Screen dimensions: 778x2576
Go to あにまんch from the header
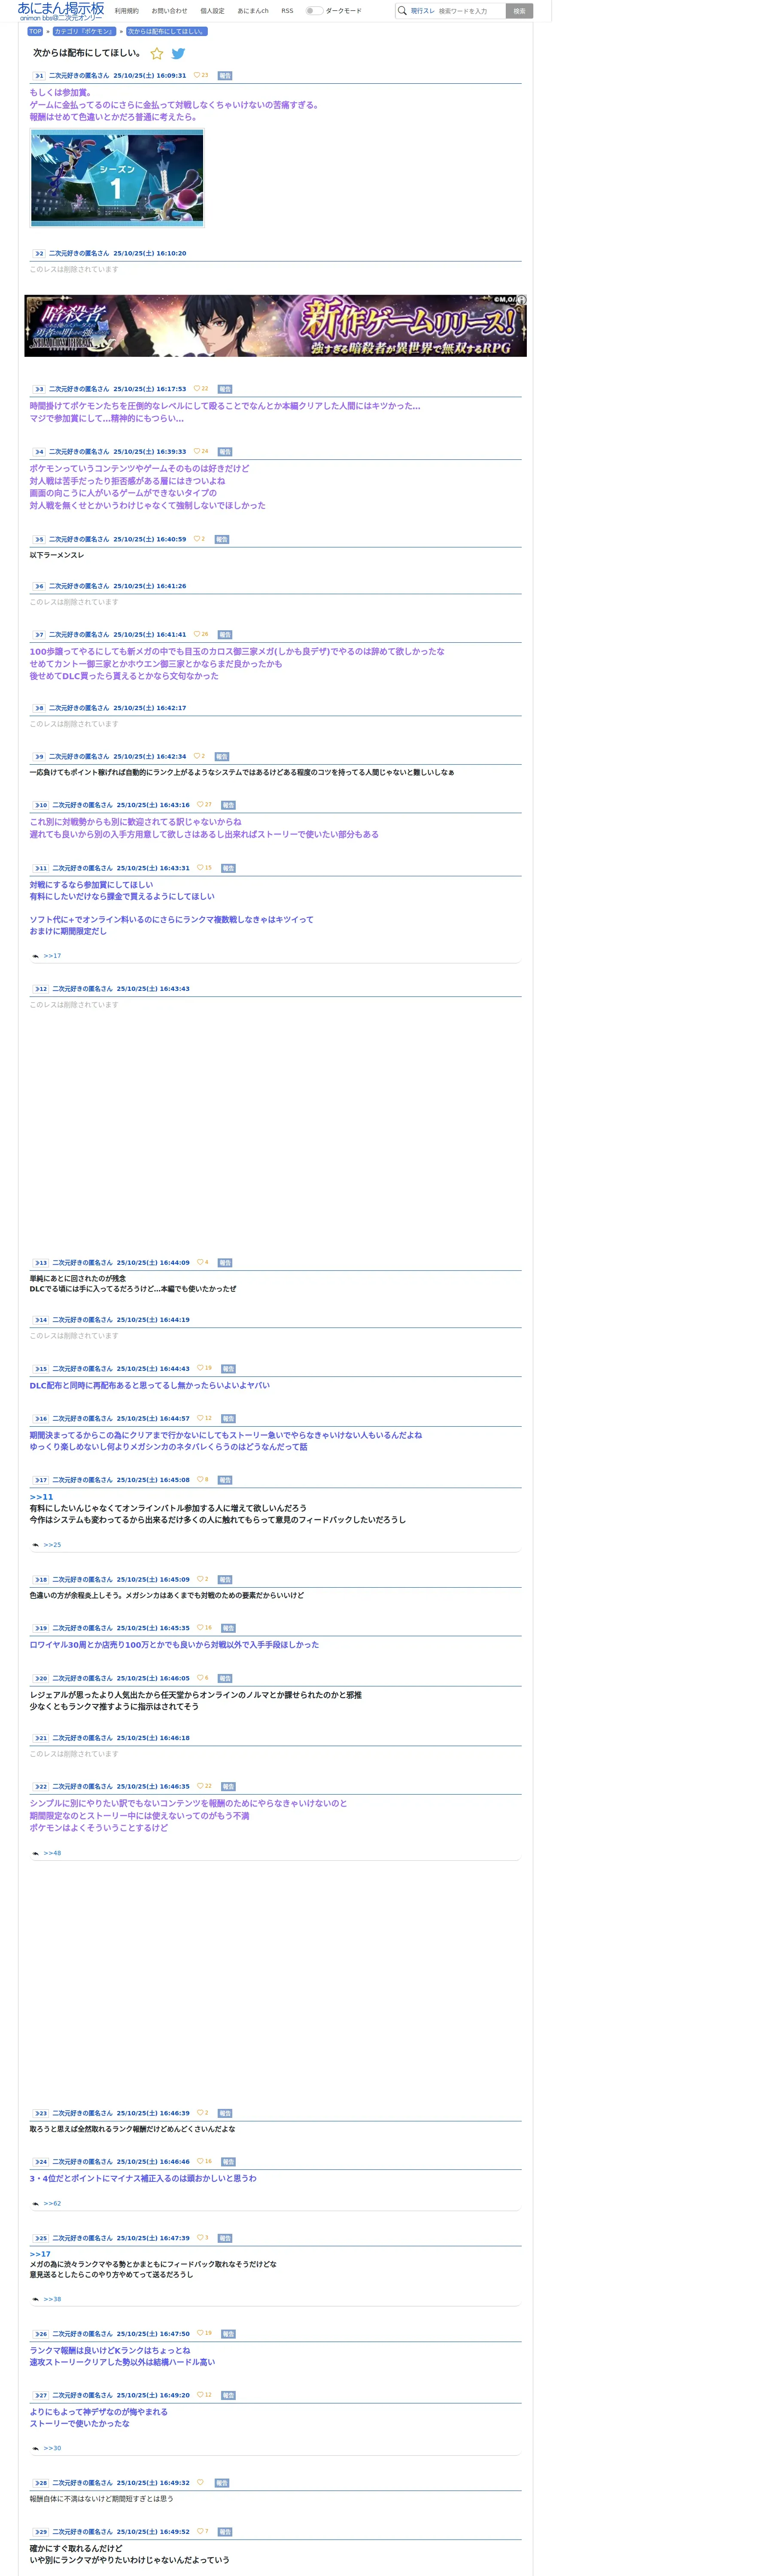(x=253, y=11)
